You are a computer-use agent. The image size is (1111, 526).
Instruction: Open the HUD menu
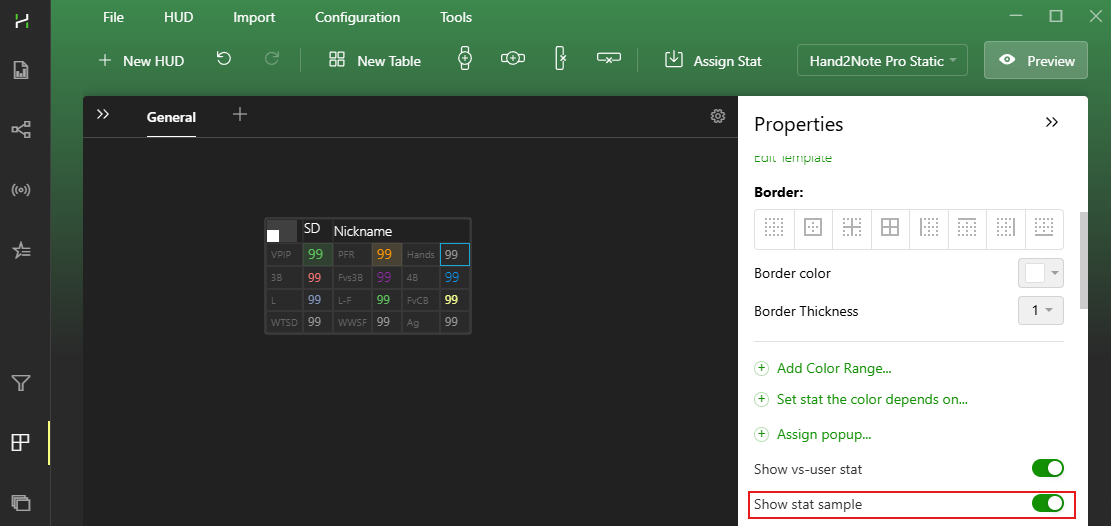179,18
